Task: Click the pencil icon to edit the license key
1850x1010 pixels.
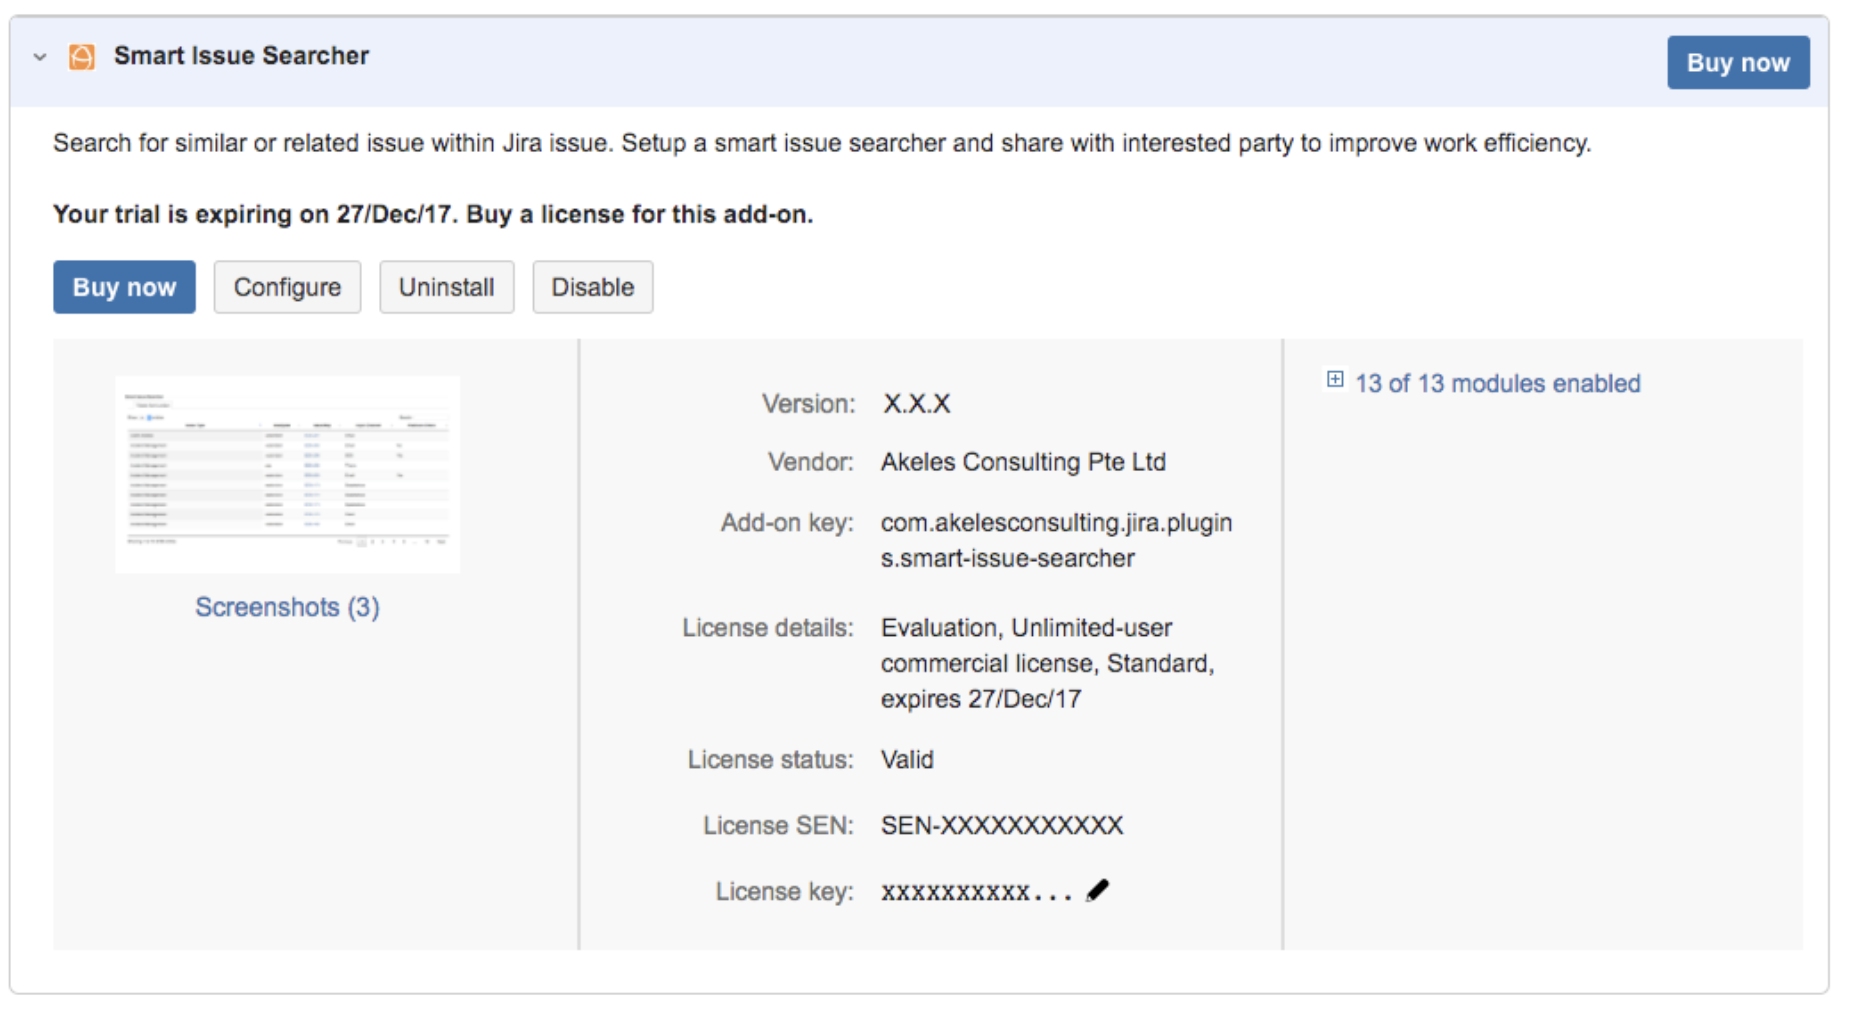Action: pyautogui.click(x=1097, y=888)
